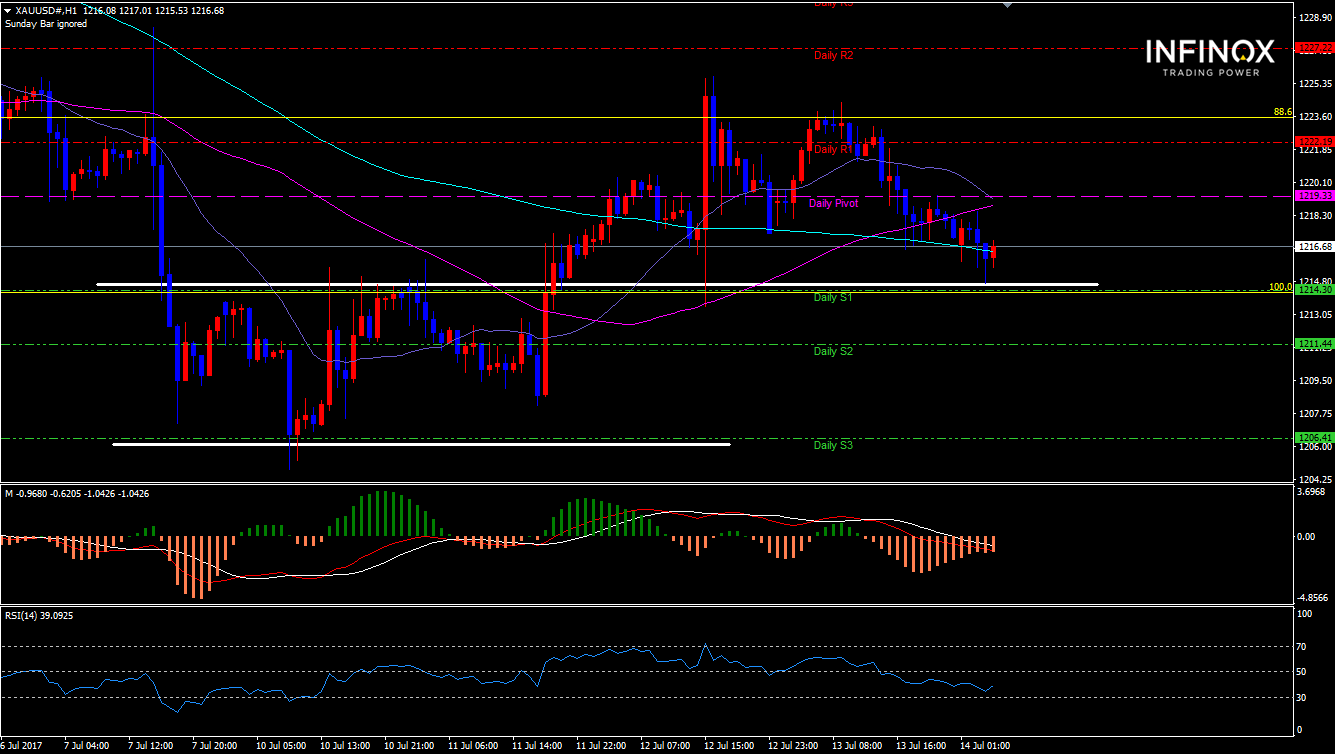The width and height of the screenshot is (1335, 754).
Task: Click the 'Sunday Bar ignored' text
Action: (45, 24)
